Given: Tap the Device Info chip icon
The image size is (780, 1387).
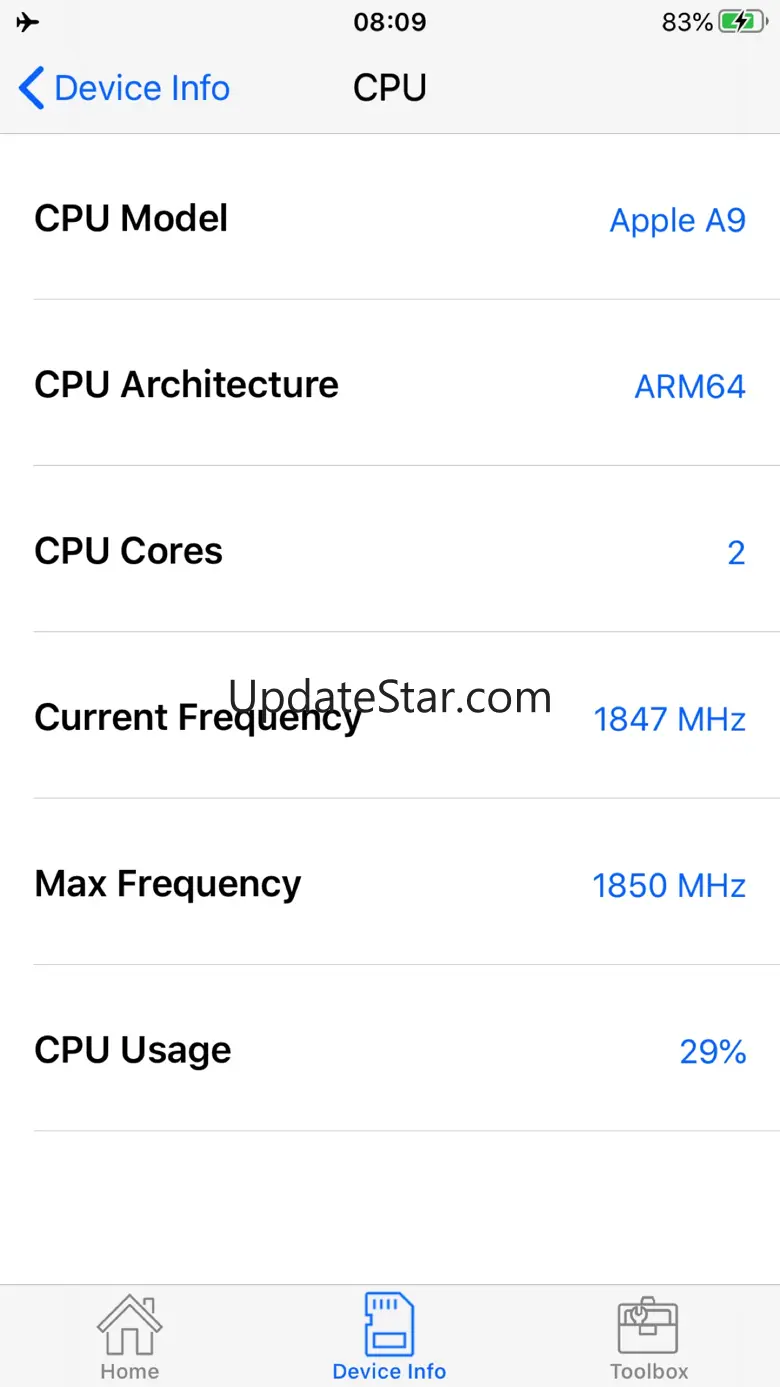Looking at the screenshot, I should tap(389, 1324).
